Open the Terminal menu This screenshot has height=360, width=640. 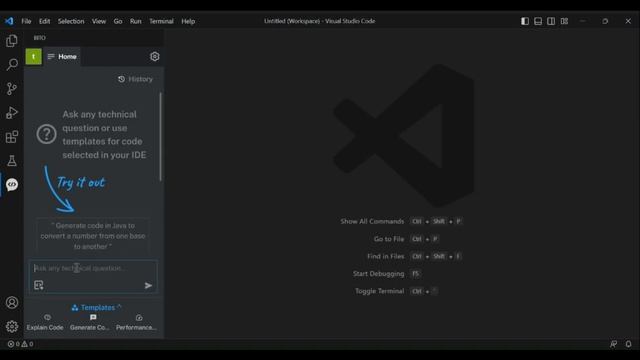161,21
